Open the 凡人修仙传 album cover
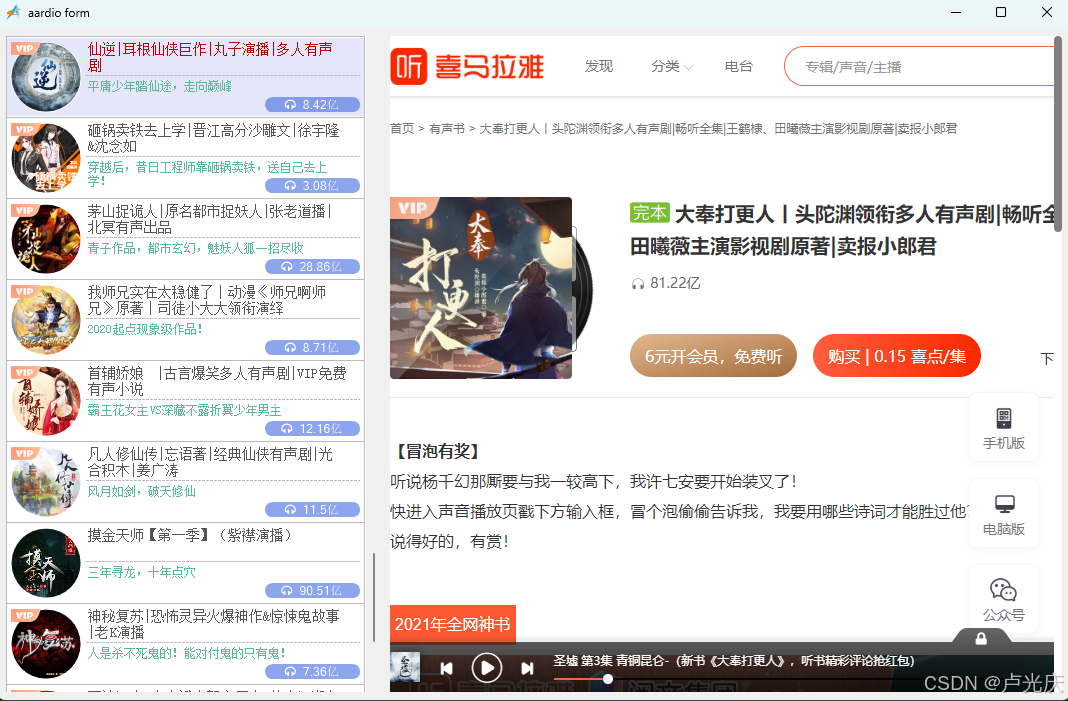Viewport: 1068px width, 701px height. (x=46, y=482)
